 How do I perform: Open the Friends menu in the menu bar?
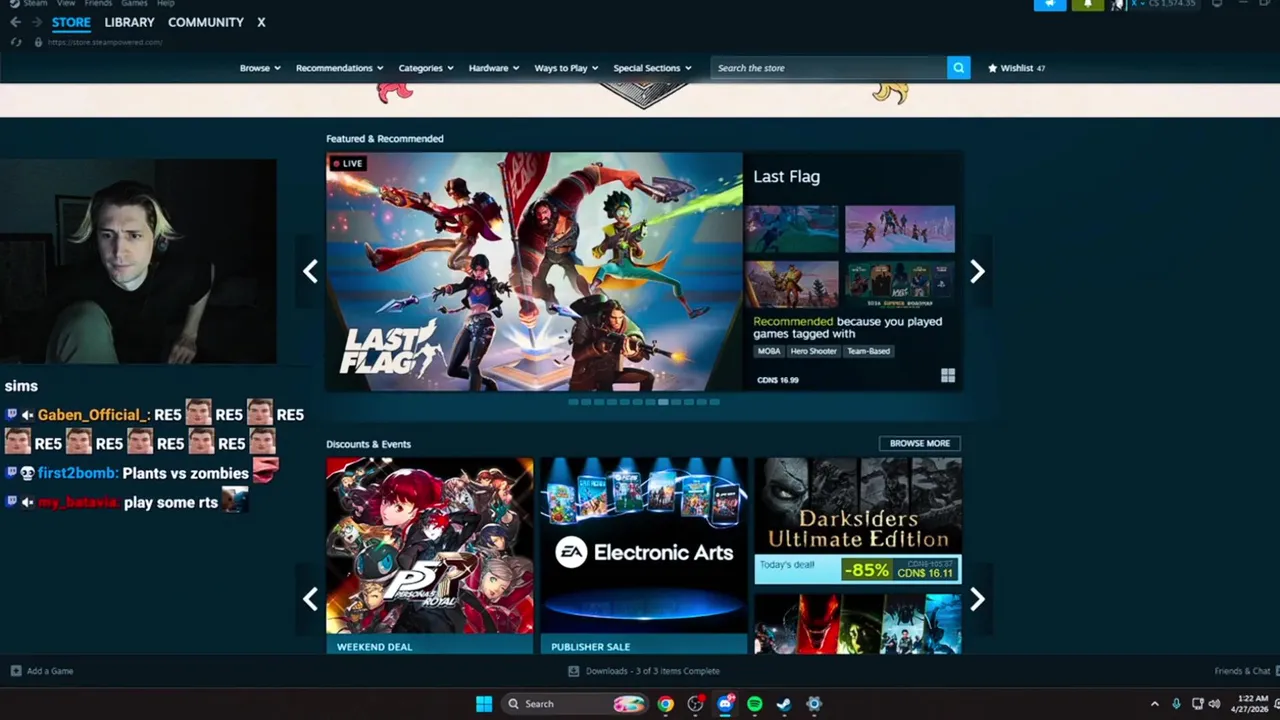click(98, 3)
